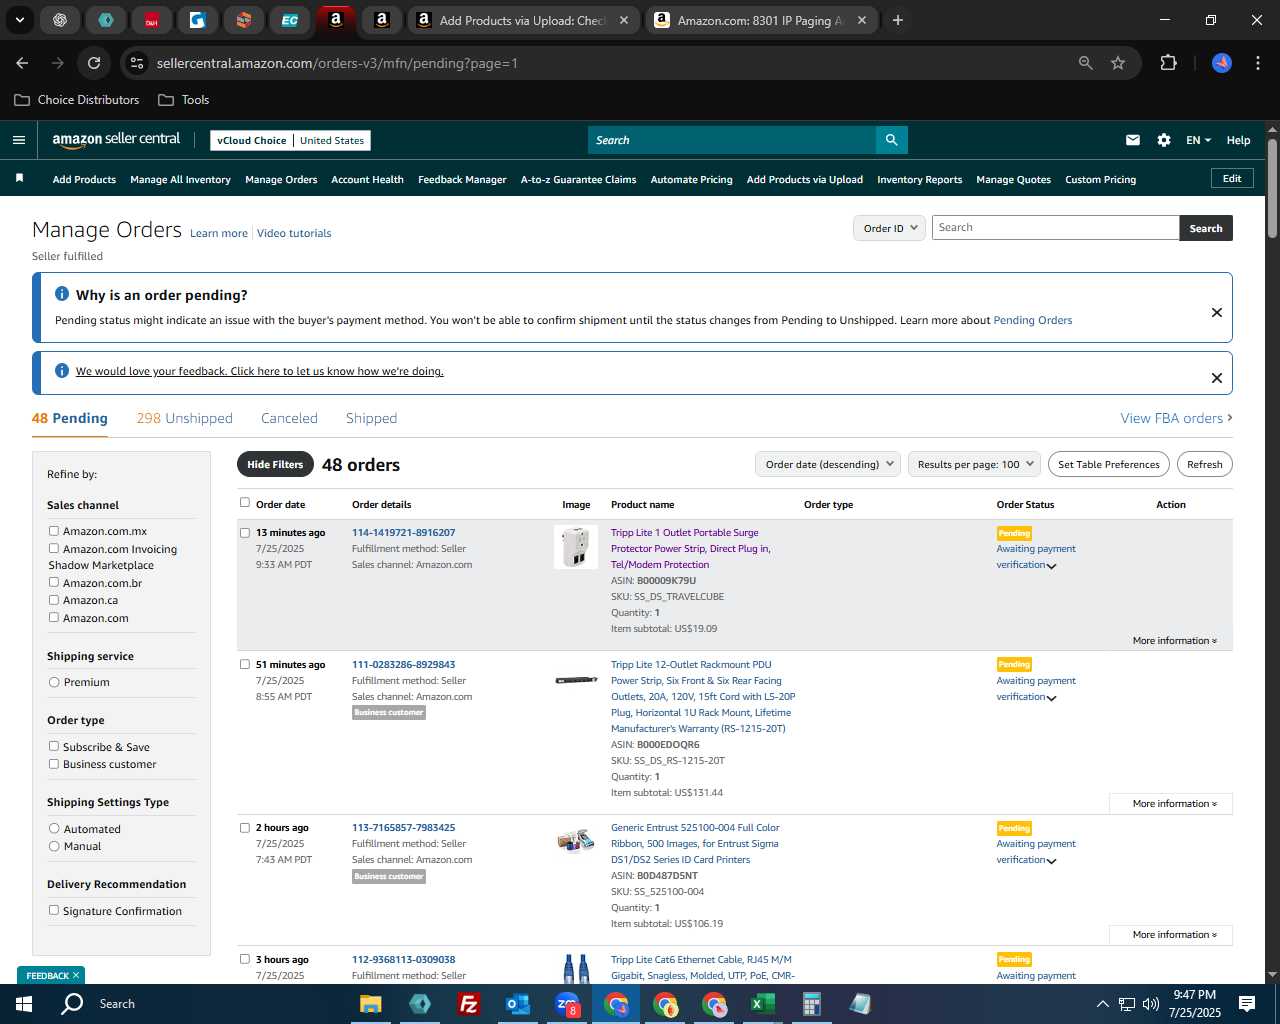
Task: Click the volume icon in system tray
Action: pos(1150,1003)
